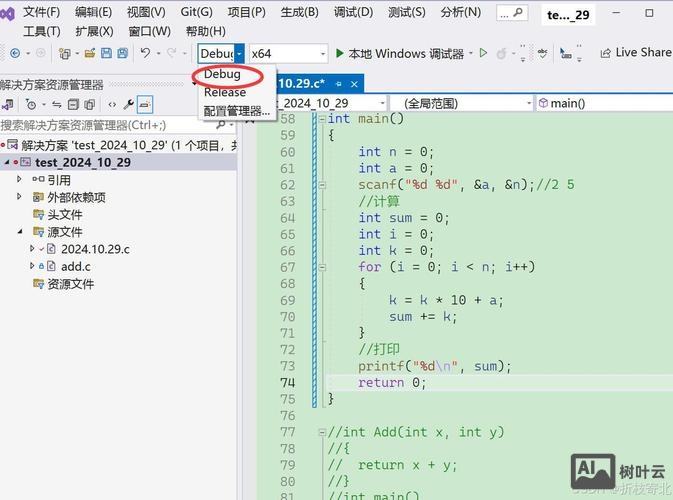Open the 调试(D) menu
The width and height of the screenshot is (673, 500).
tap(354, 12)
